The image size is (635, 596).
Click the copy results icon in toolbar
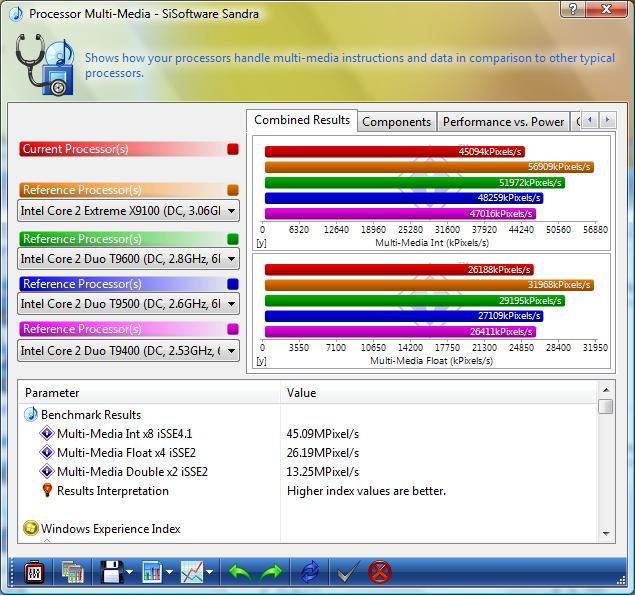72,572
